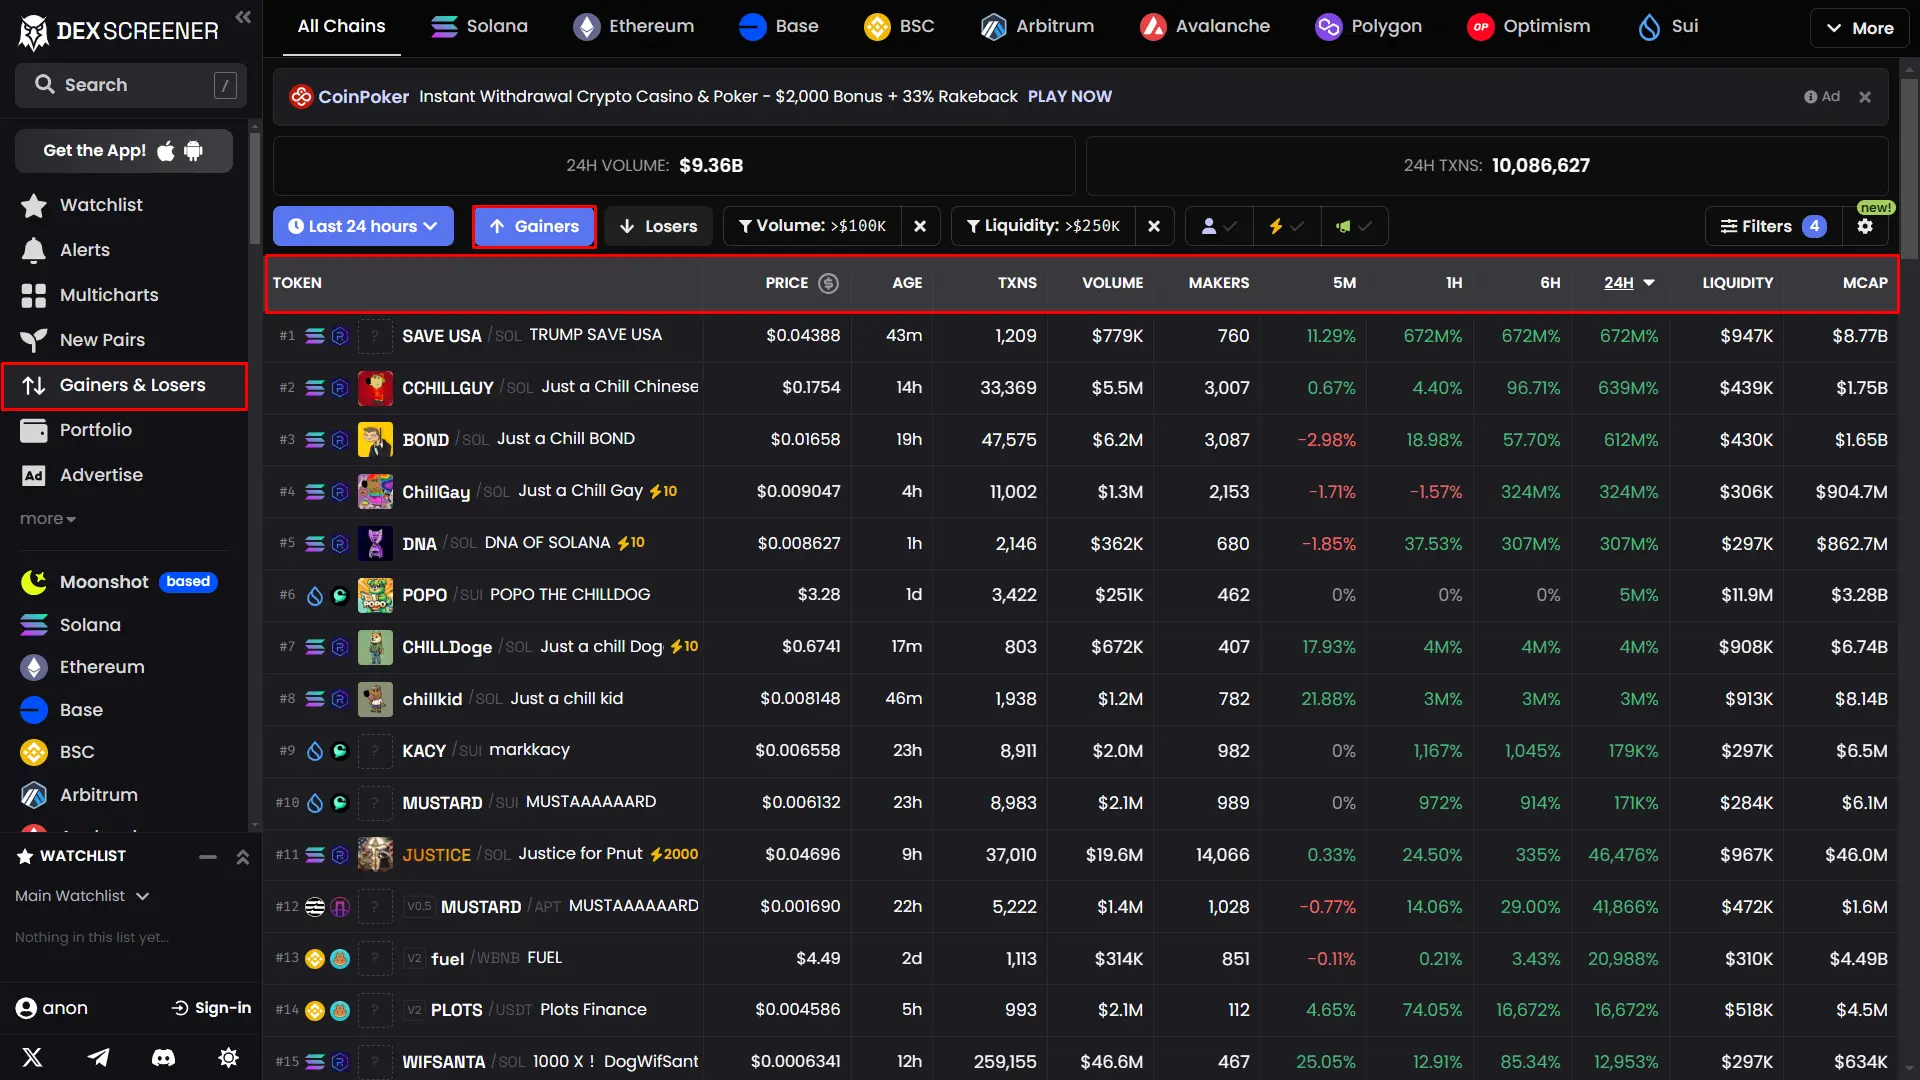Open Gainers & Losers page
This screenshot has width=1920, height=1080.
point(124,385)
